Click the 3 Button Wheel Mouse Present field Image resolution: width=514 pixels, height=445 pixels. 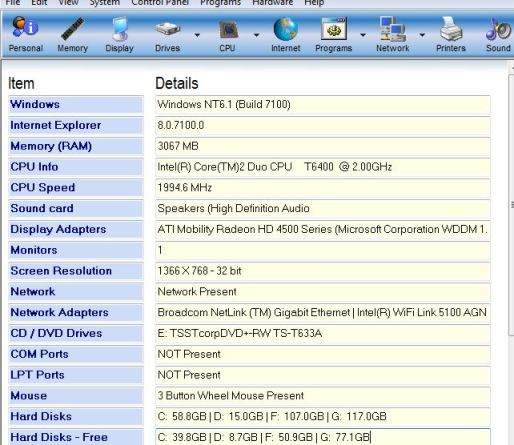point(323,396)
